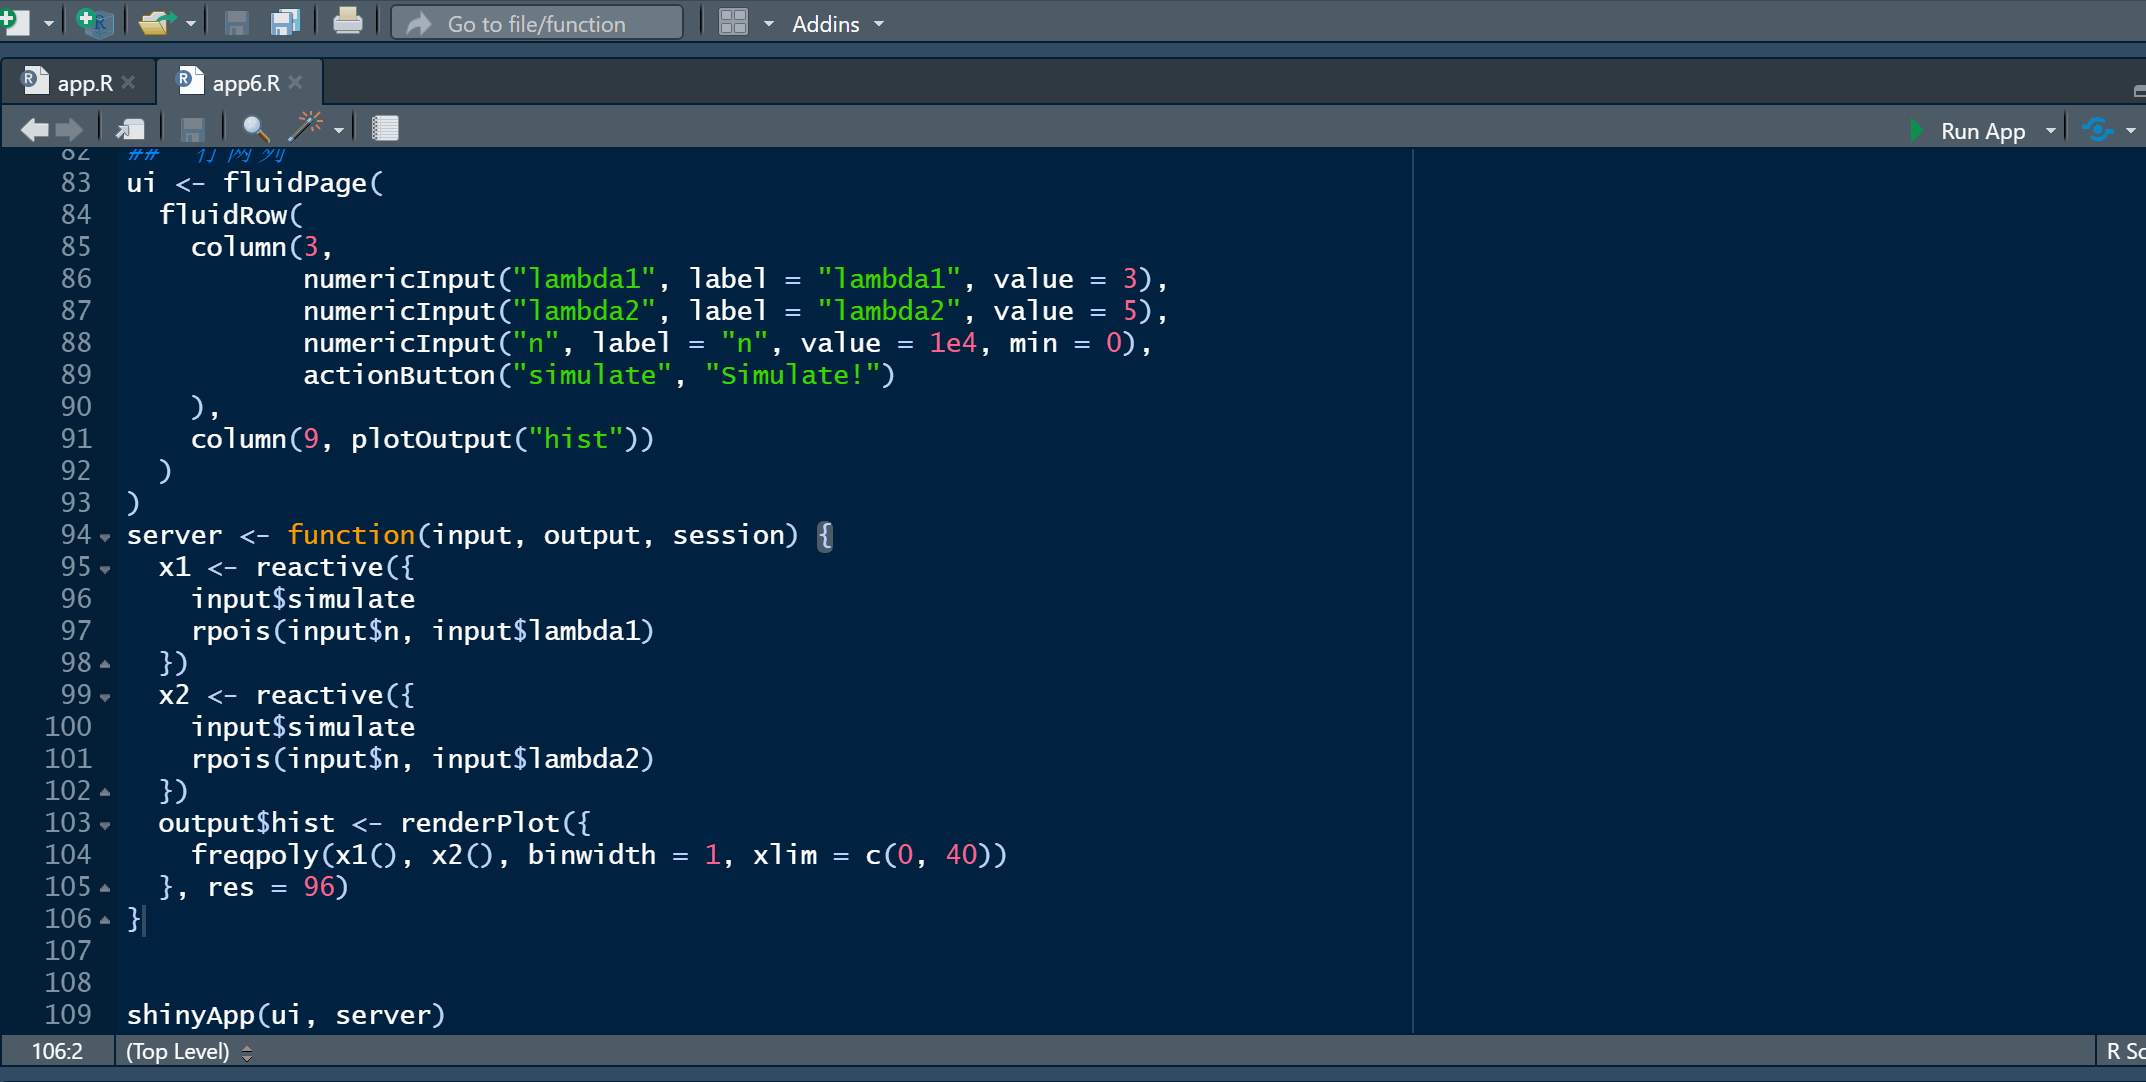
Task: Open the workspace panes layout dropdown
Action: click(768, 23)
